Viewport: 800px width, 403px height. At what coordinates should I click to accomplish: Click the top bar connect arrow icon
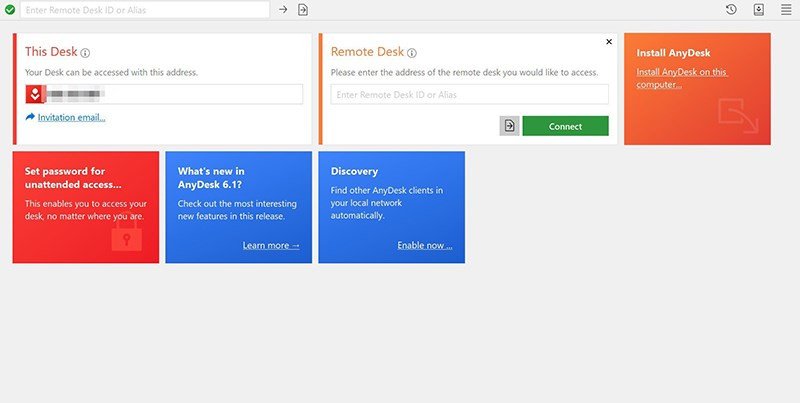(x=283, y=10)
